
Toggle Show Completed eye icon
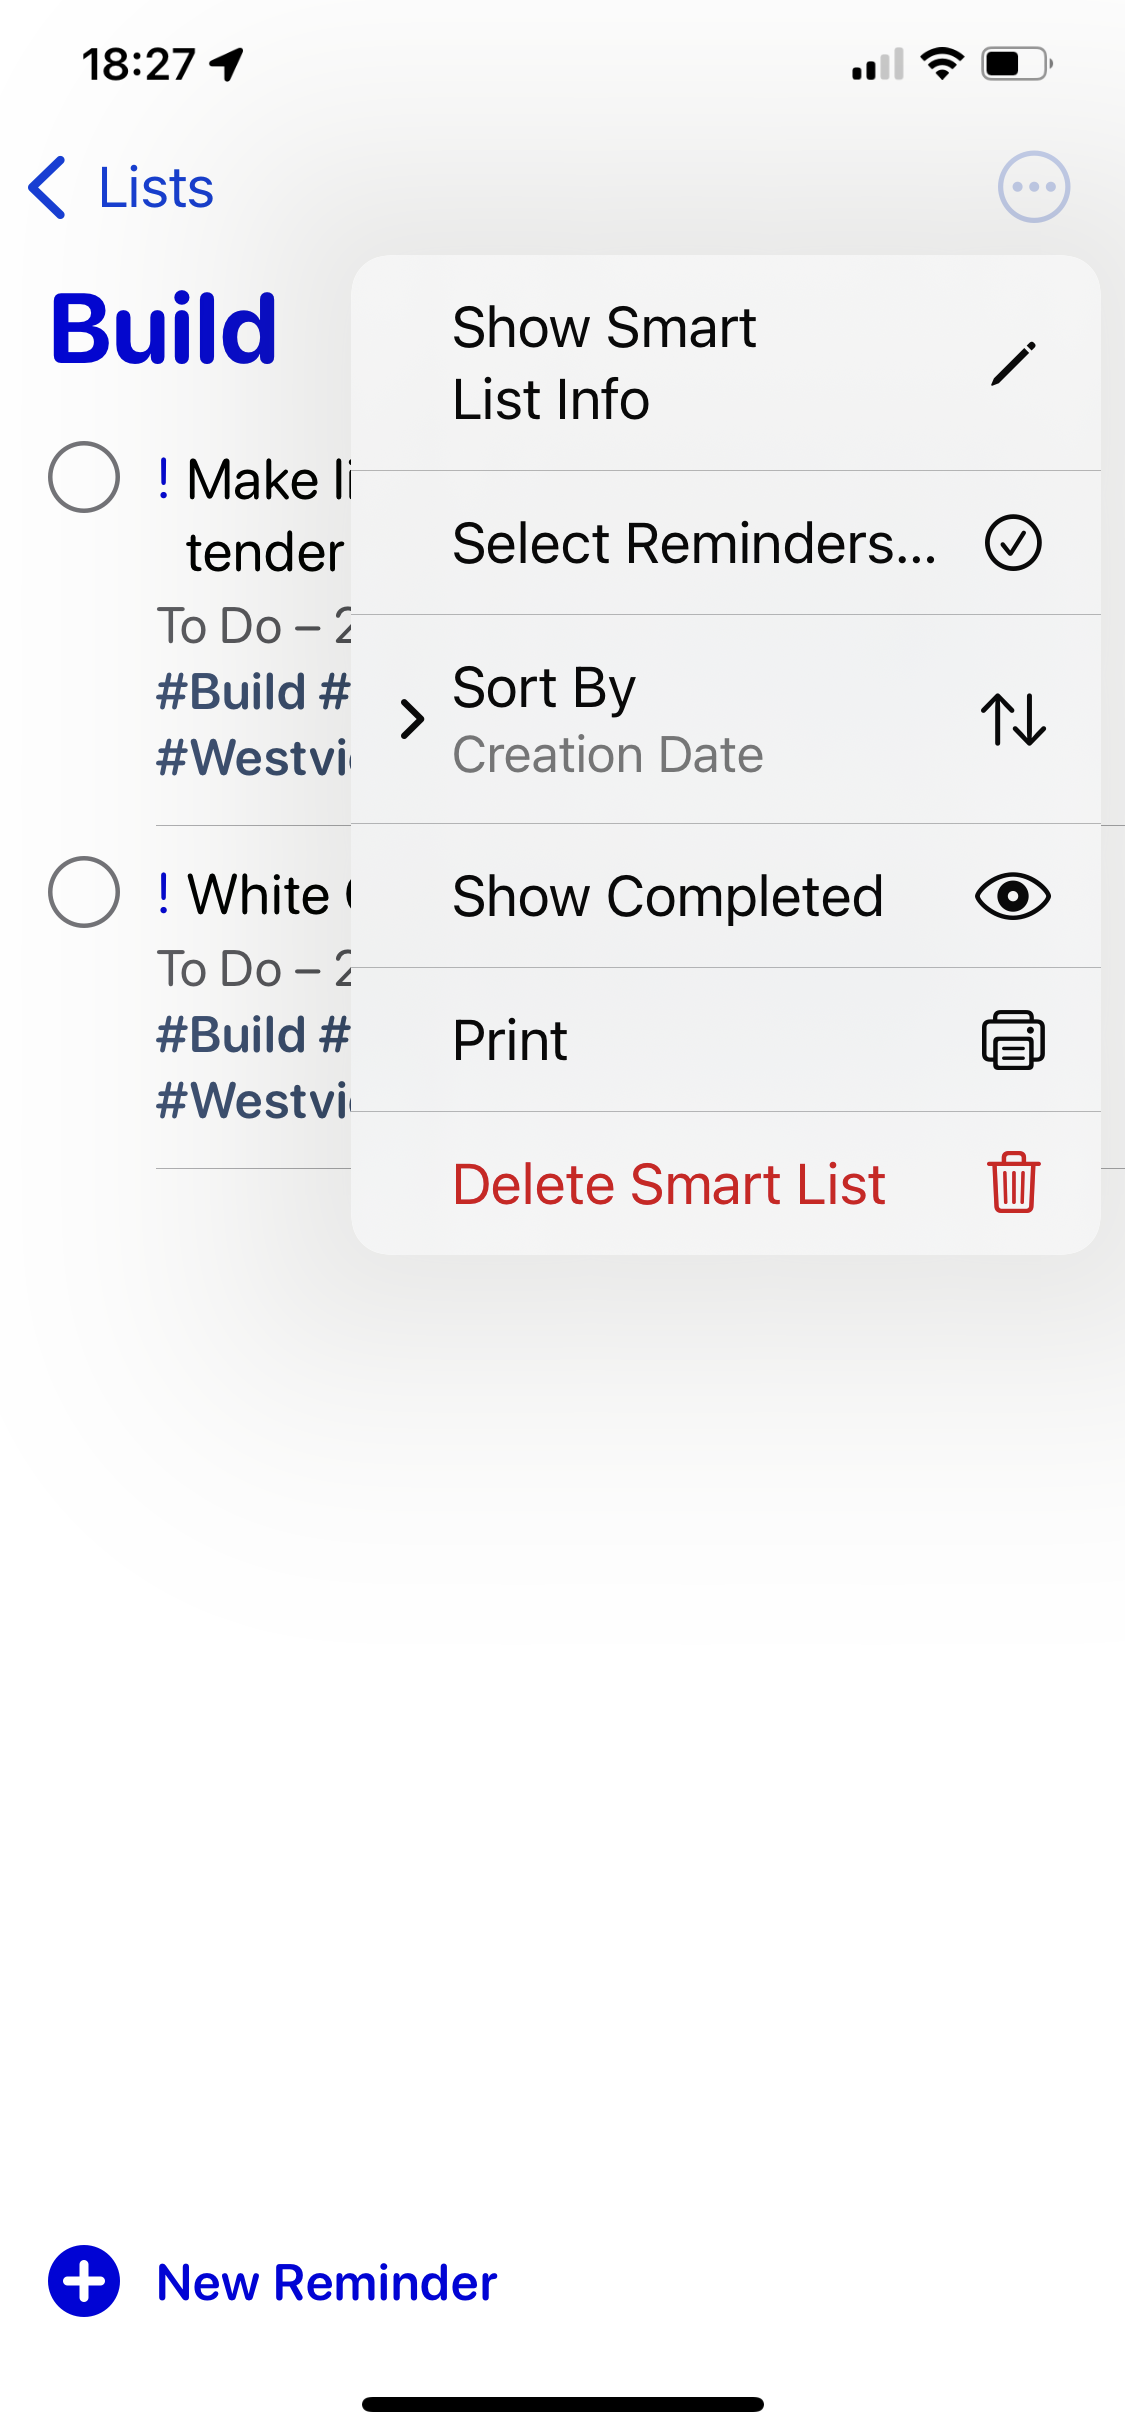coord(1013,896)
